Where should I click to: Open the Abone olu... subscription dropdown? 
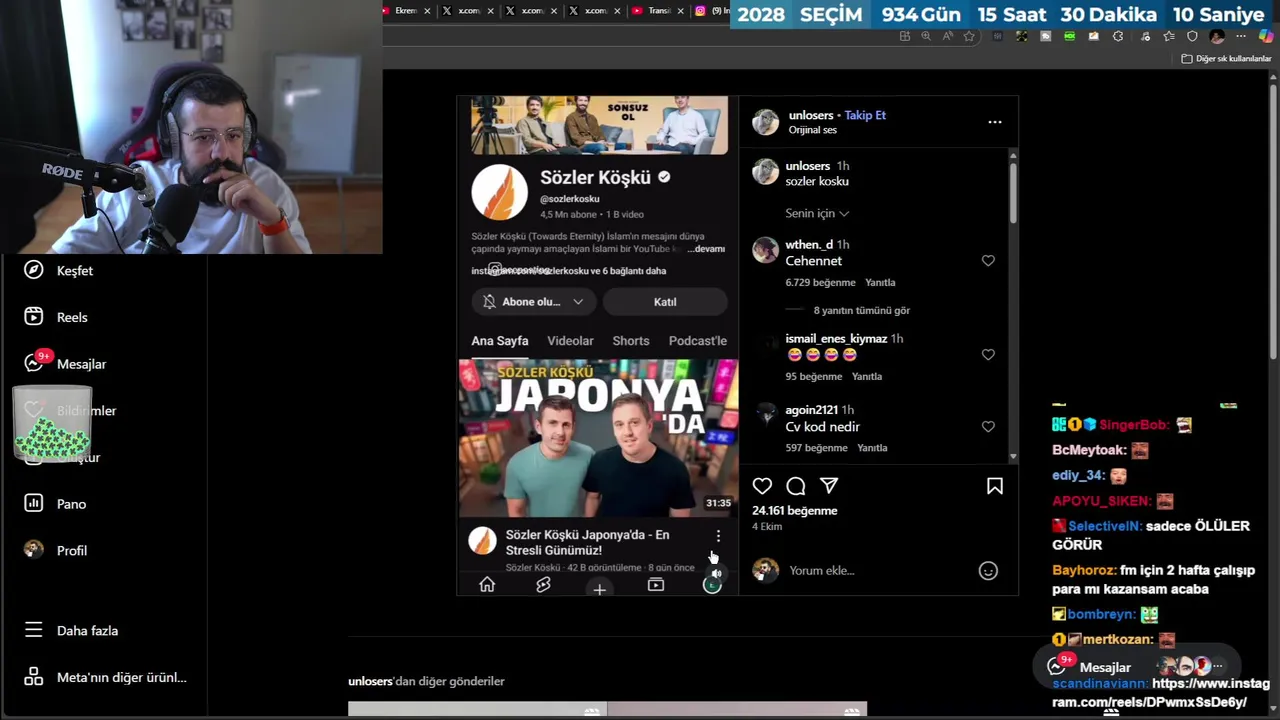pos(533,302)
